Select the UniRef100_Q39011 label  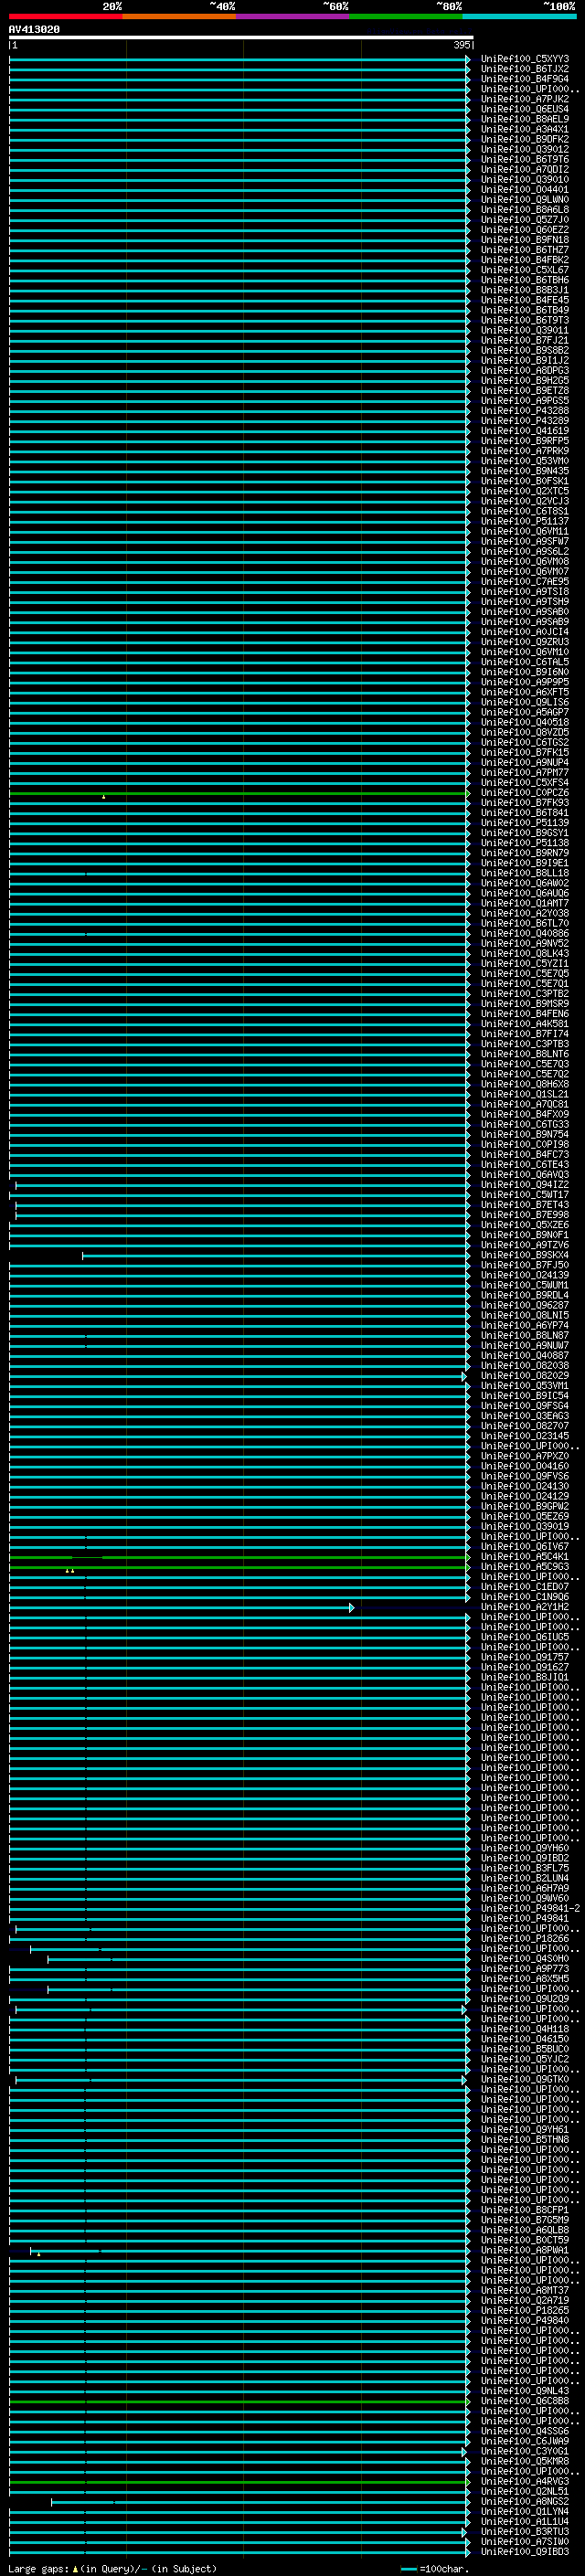pyautogui.click(x=525, y=330)
